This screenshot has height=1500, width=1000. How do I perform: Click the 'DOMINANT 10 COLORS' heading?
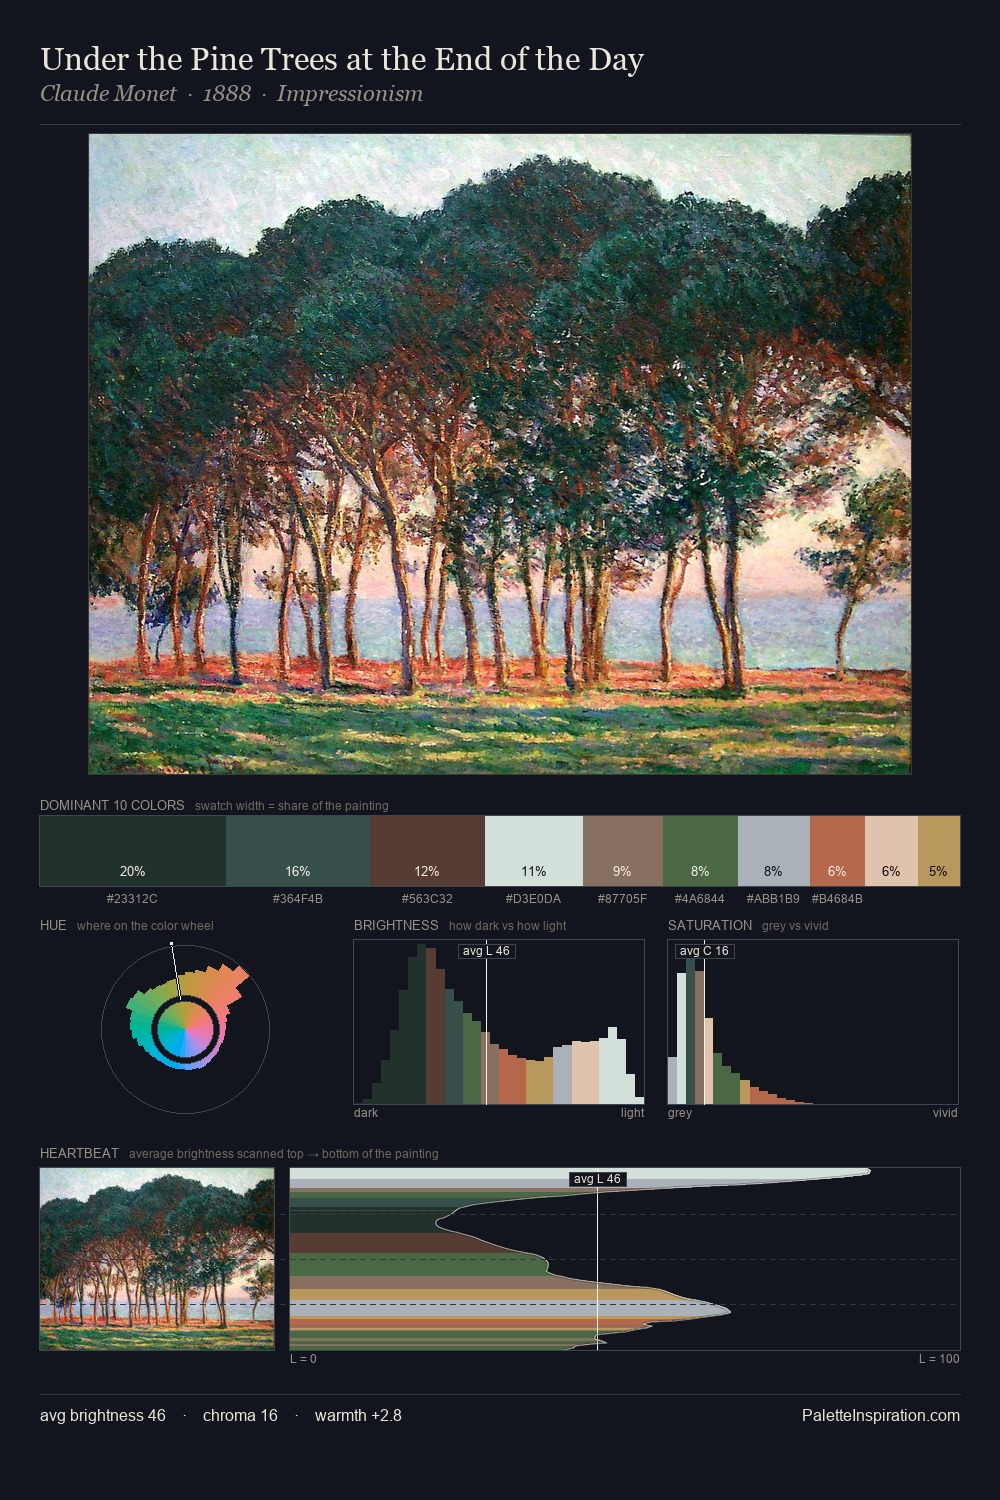click(x=112, y=805)
